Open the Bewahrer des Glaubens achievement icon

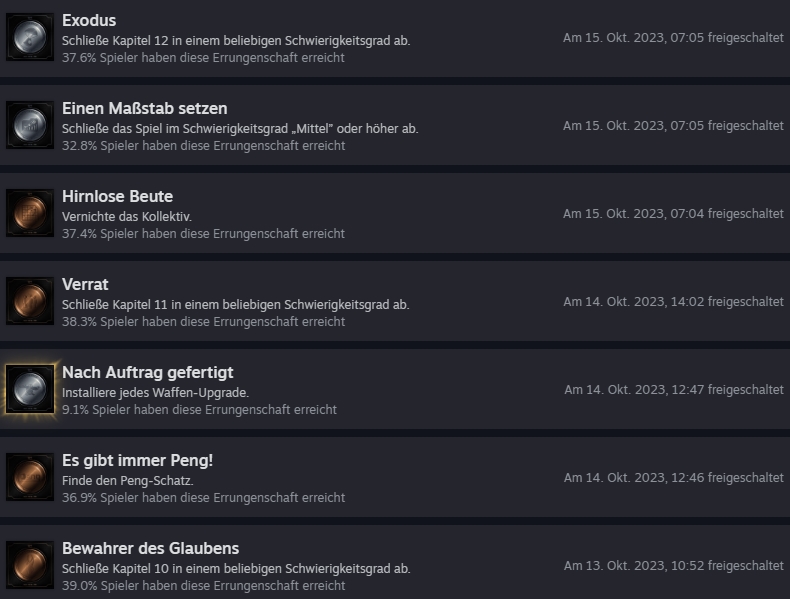point(30,565)
